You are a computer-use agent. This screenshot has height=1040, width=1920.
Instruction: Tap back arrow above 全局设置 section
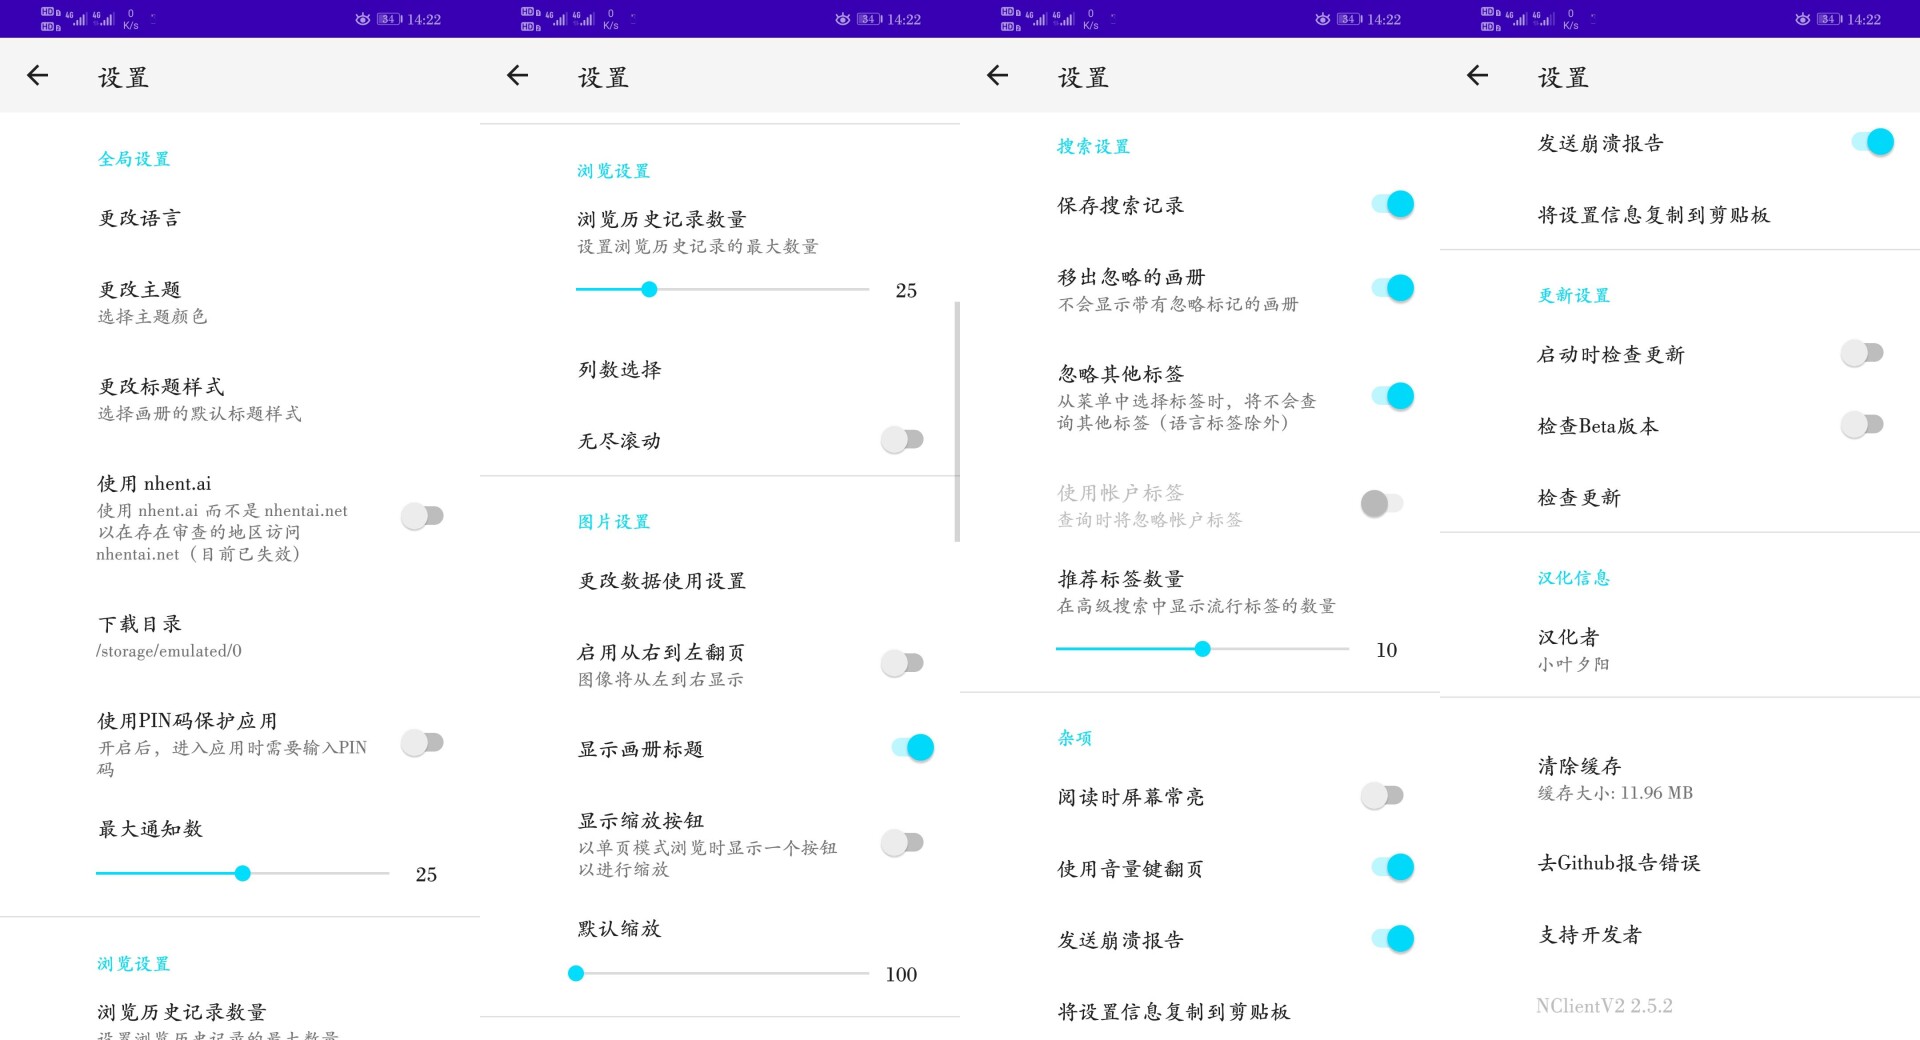pos(38,76)
